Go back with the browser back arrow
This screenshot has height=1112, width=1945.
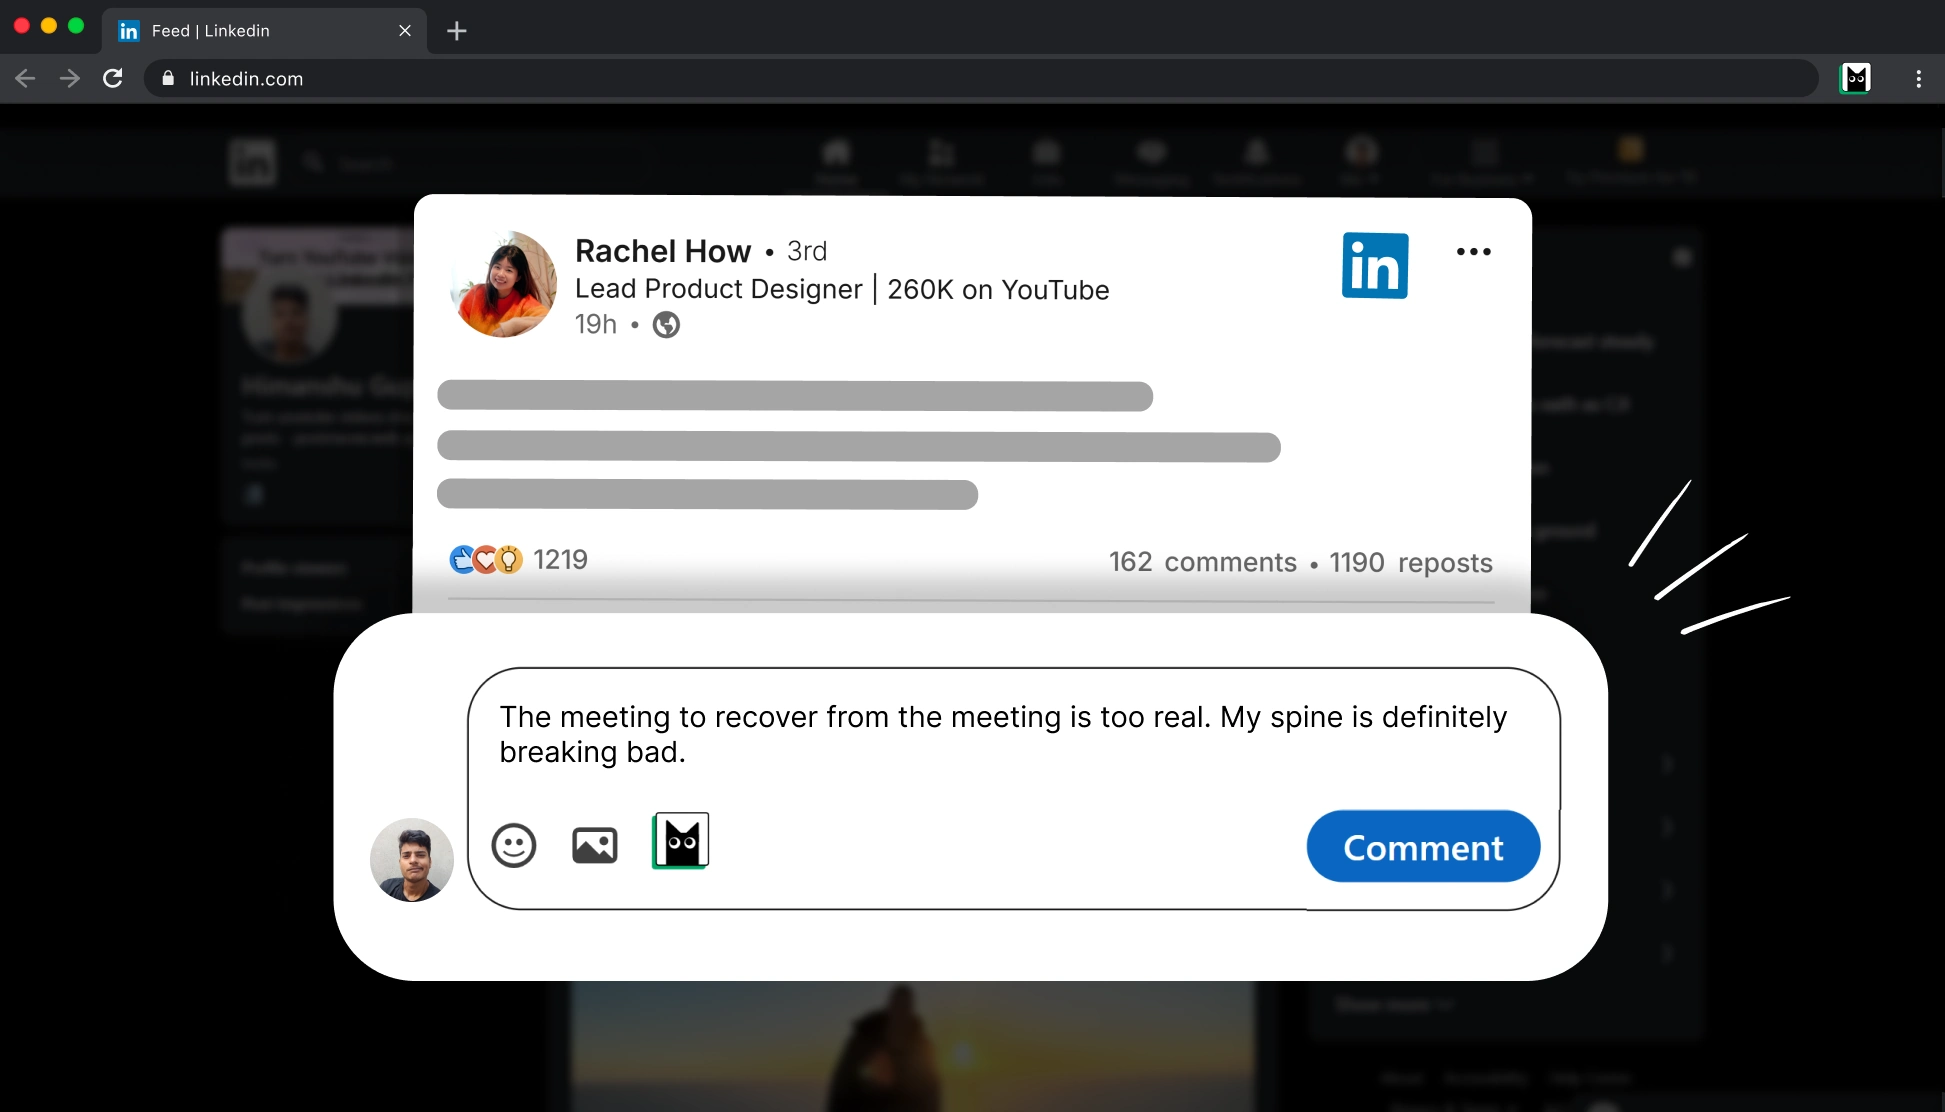point(25,78)
